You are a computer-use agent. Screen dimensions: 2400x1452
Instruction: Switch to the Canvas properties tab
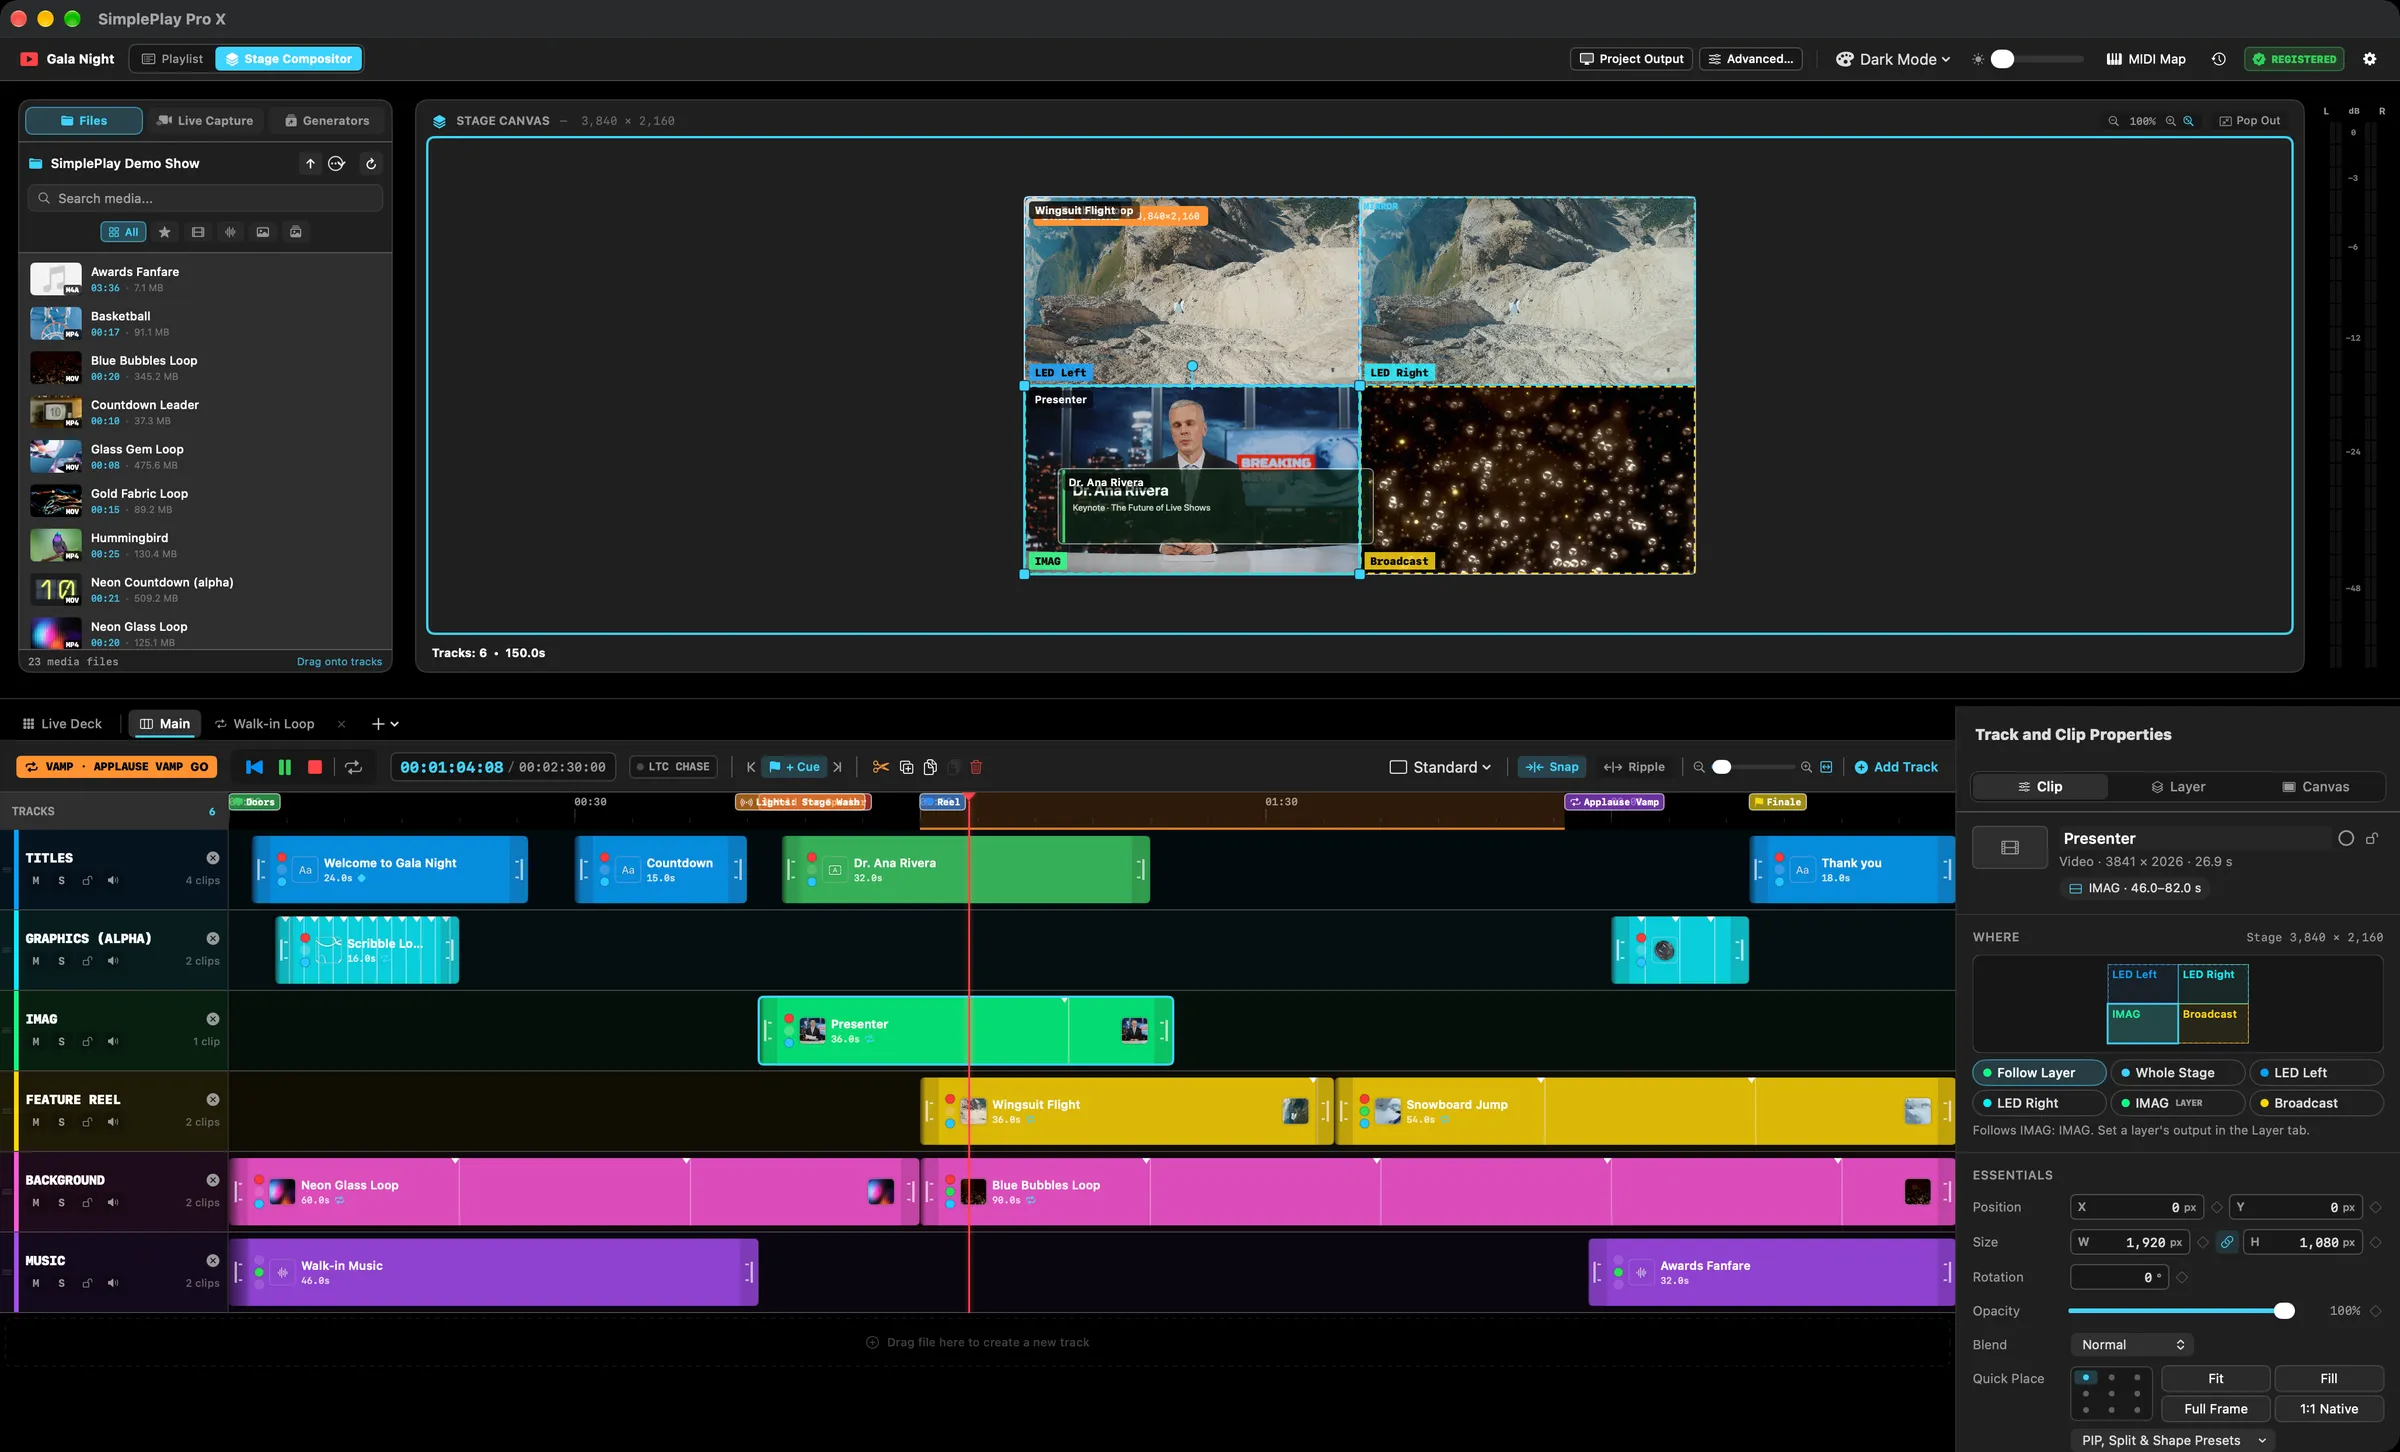click(x=2315, y=787)
